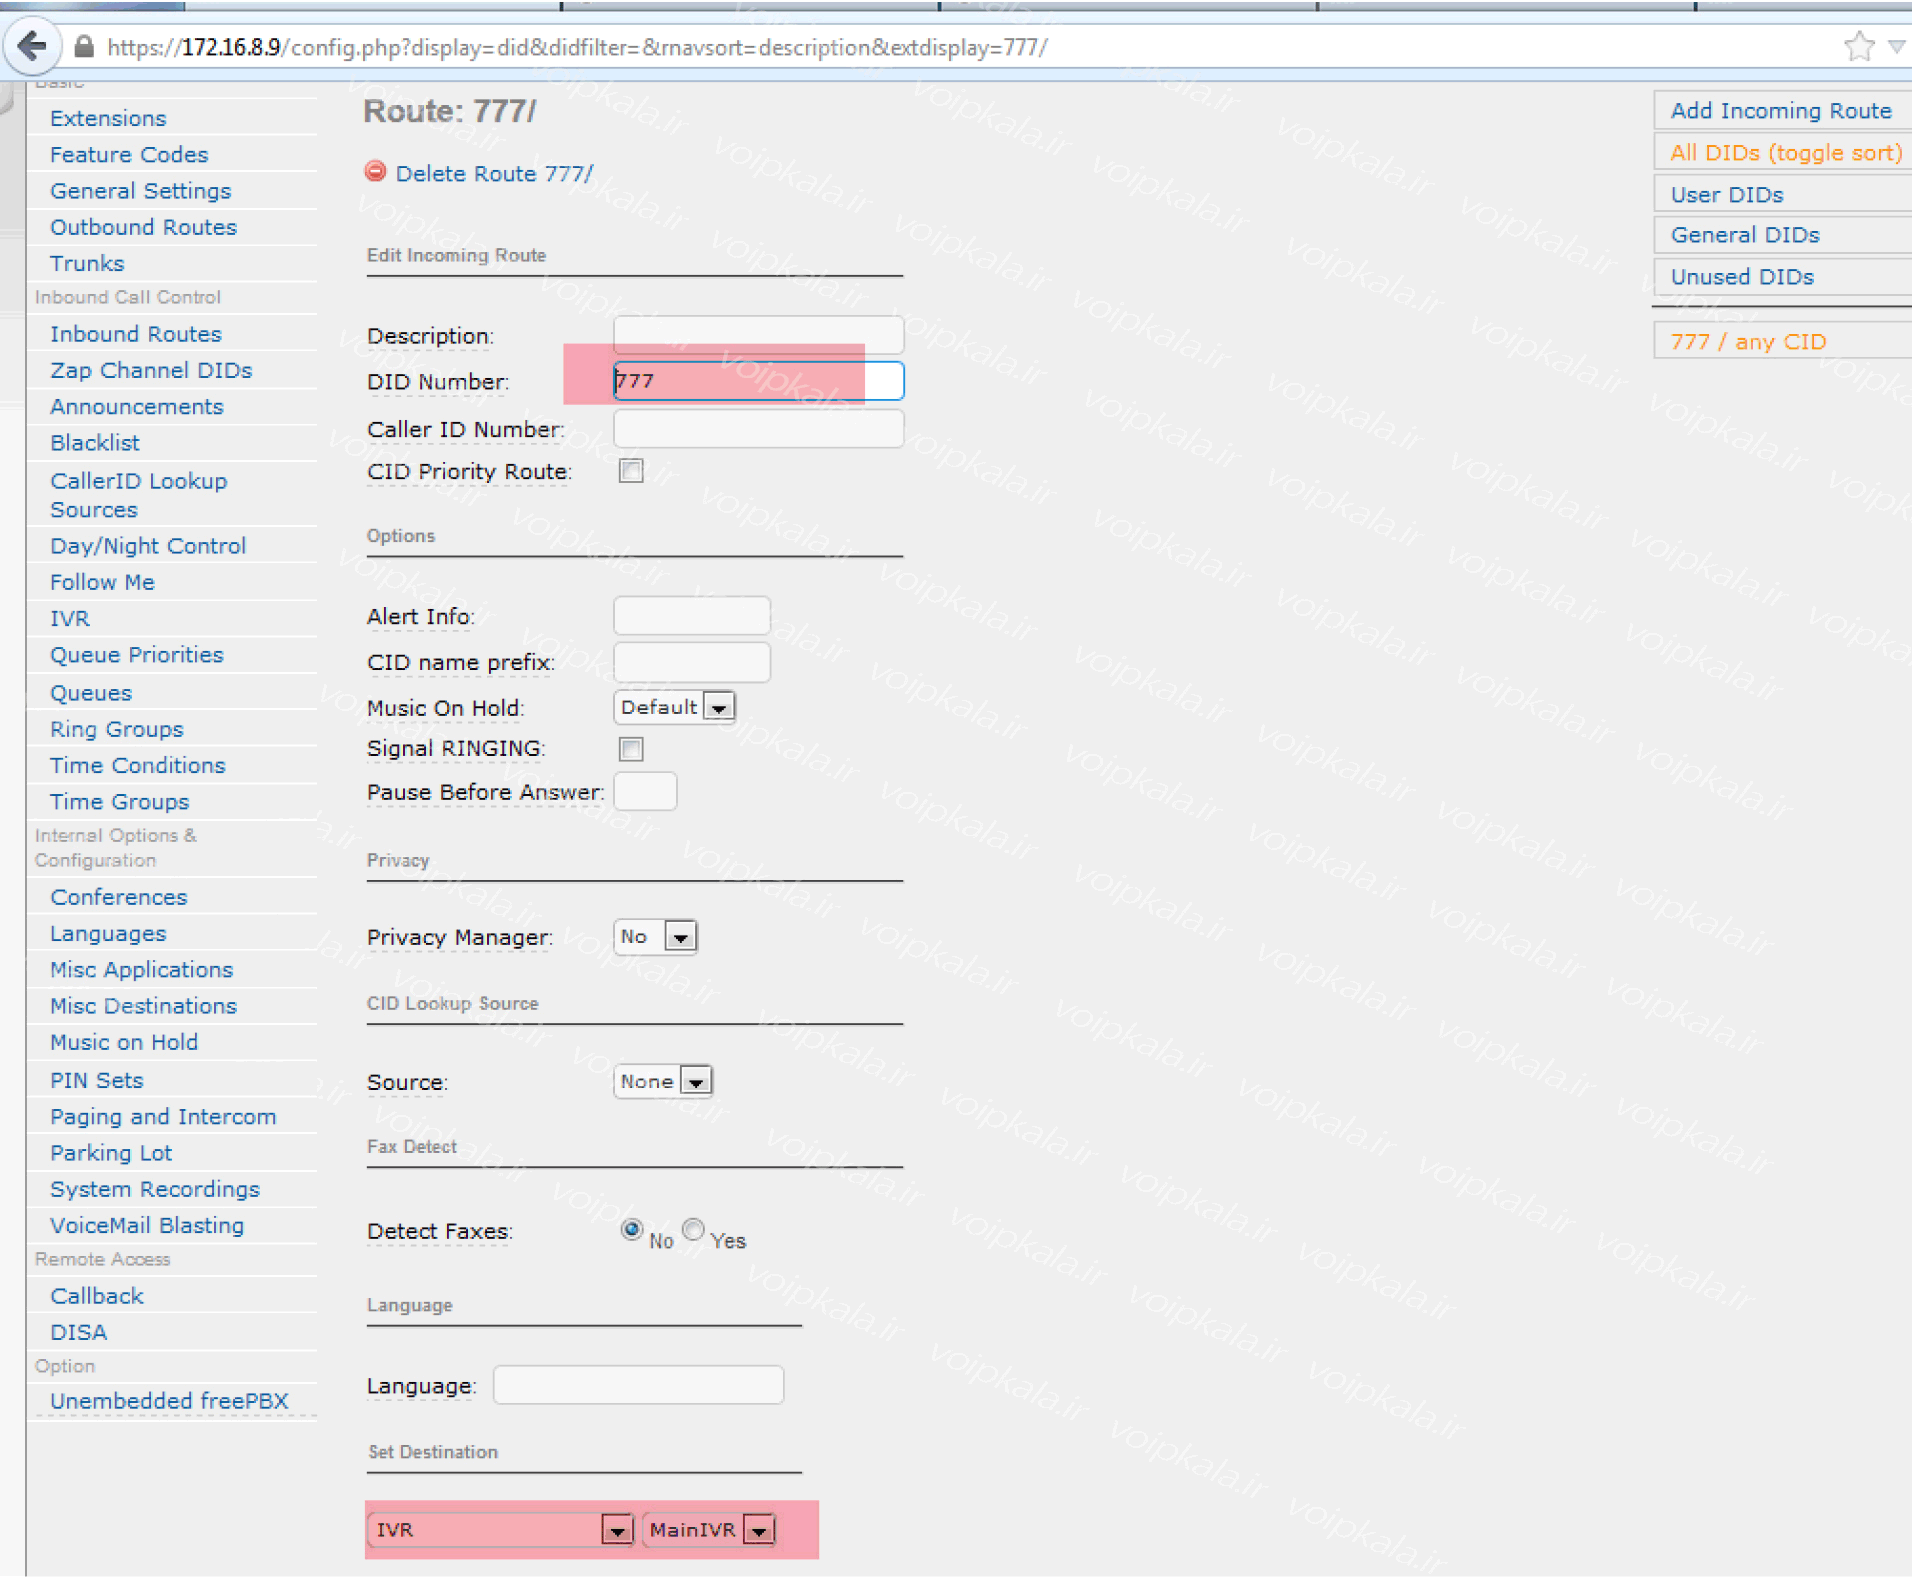
Task: Open Ring Groups in sidebar
Action: click(117, 729)
